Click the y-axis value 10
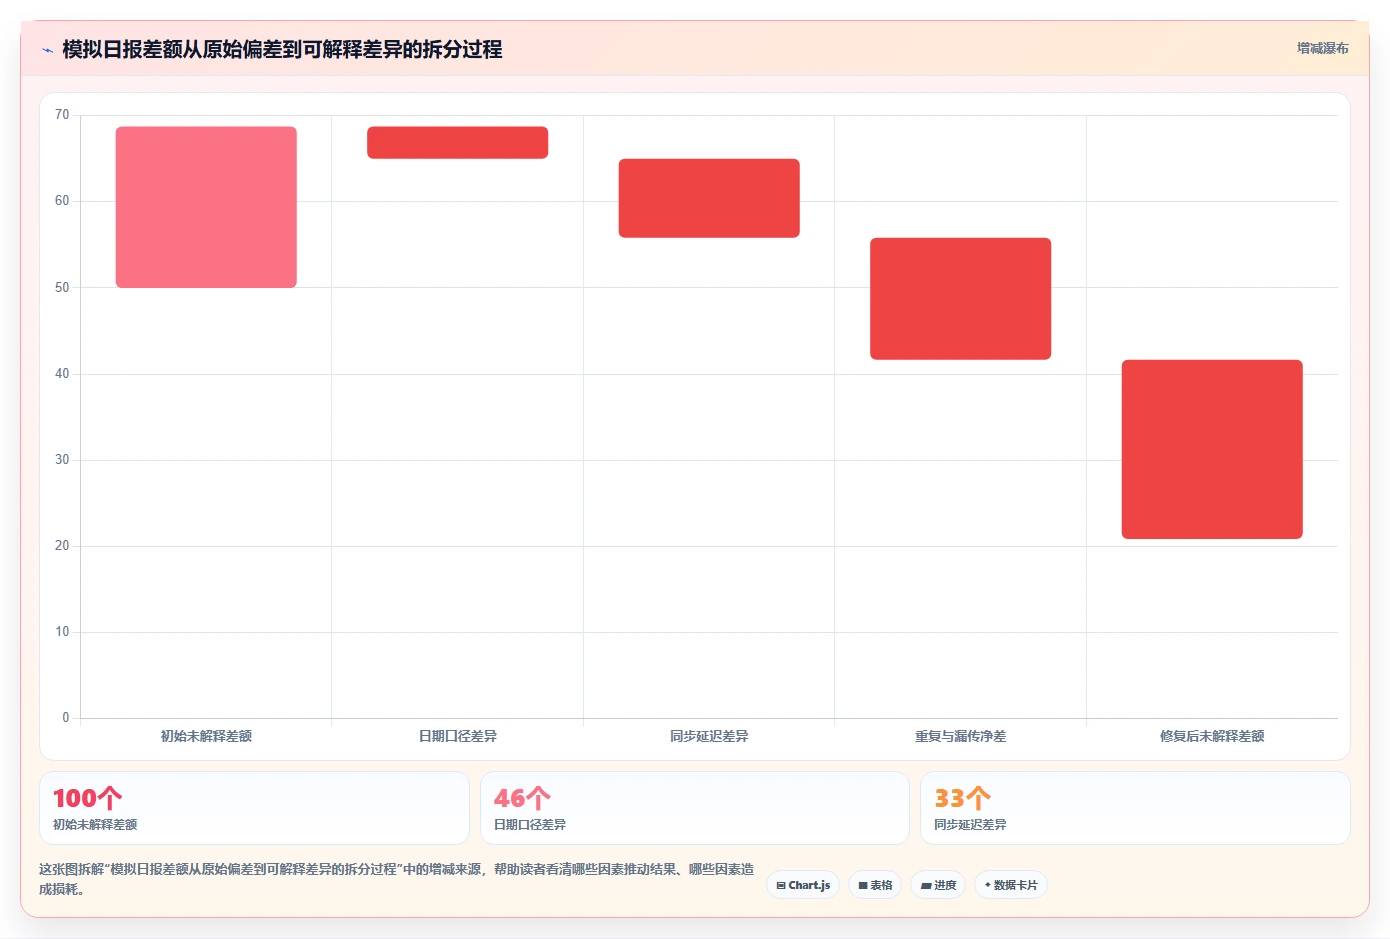 pyautogui.click(x=62, y=632)
